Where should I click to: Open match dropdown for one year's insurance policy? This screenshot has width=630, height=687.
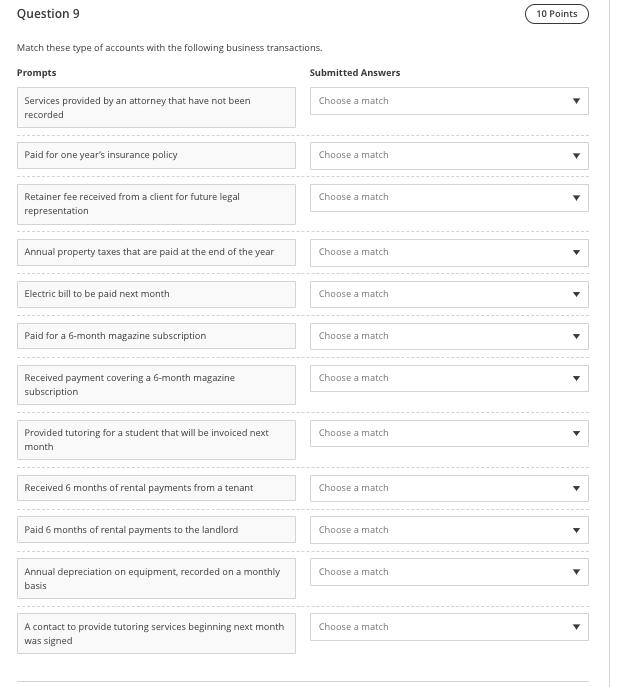(x=448, y=155)
